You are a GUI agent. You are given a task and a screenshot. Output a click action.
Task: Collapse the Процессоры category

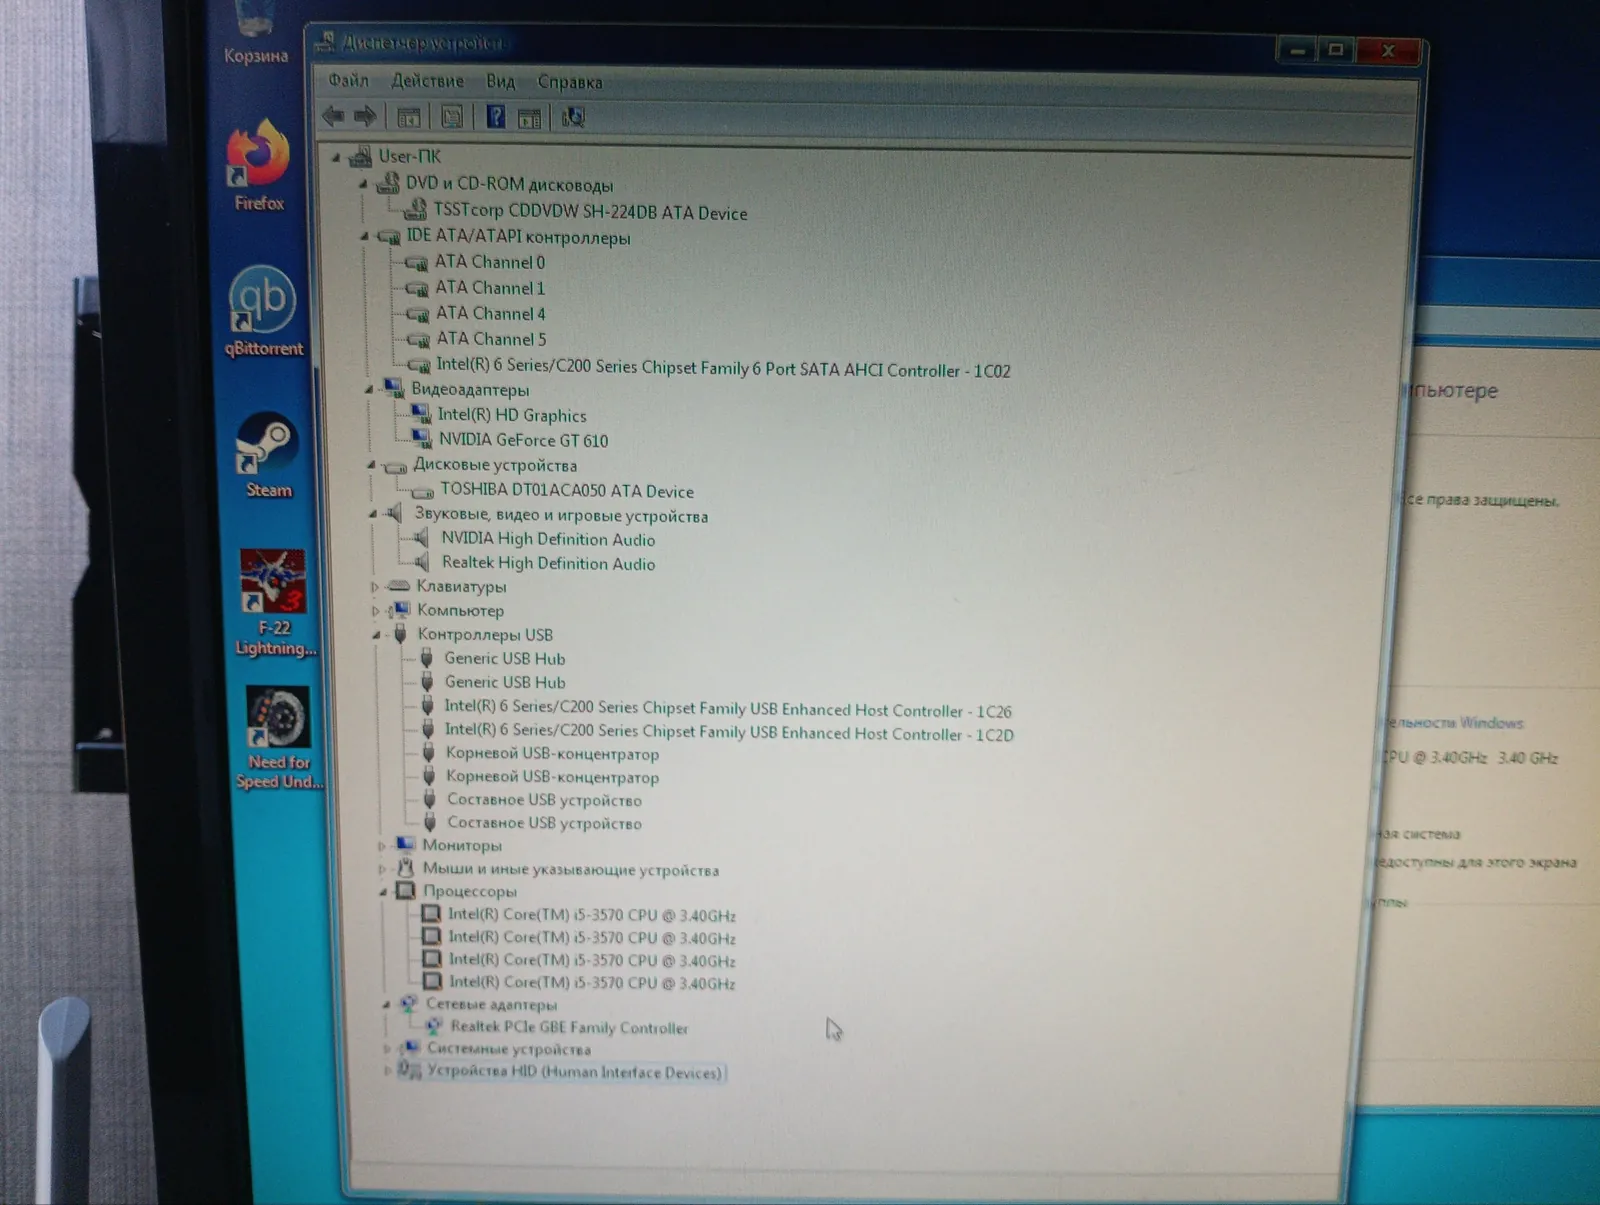(383, 892)
